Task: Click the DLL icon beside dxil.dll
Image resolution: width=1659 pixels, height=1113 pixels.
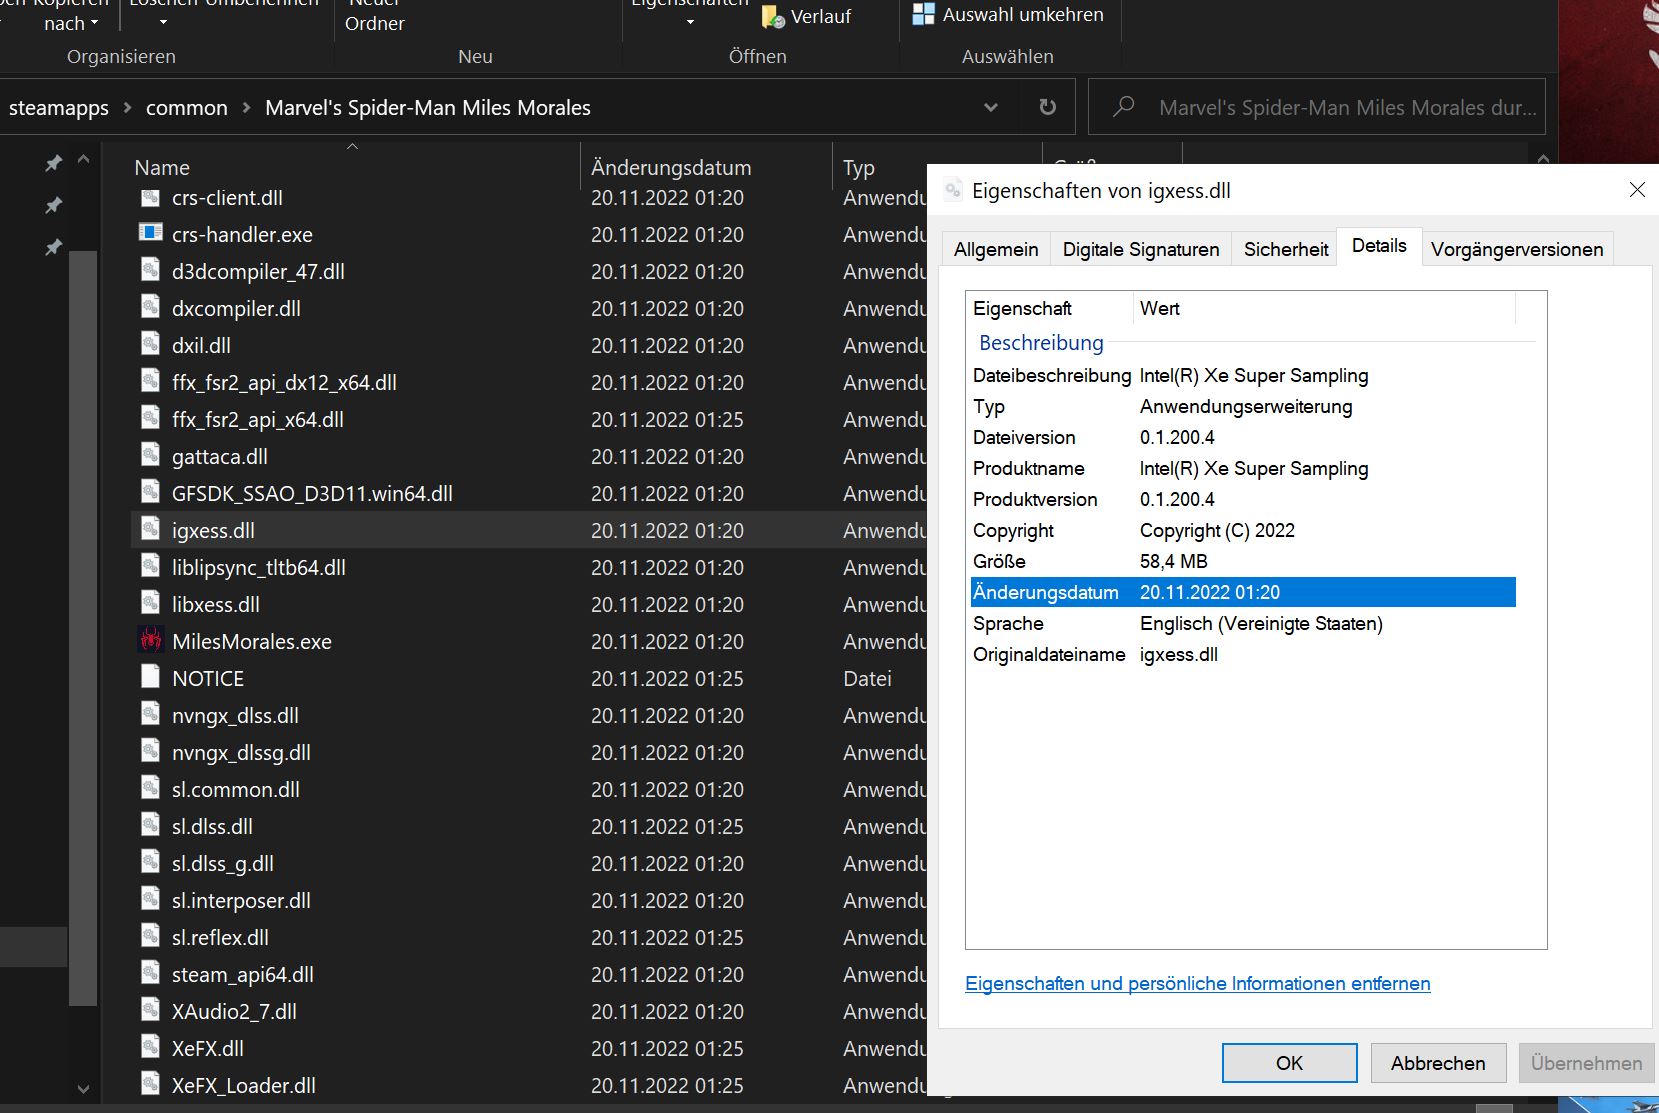Action: point(150,344)
